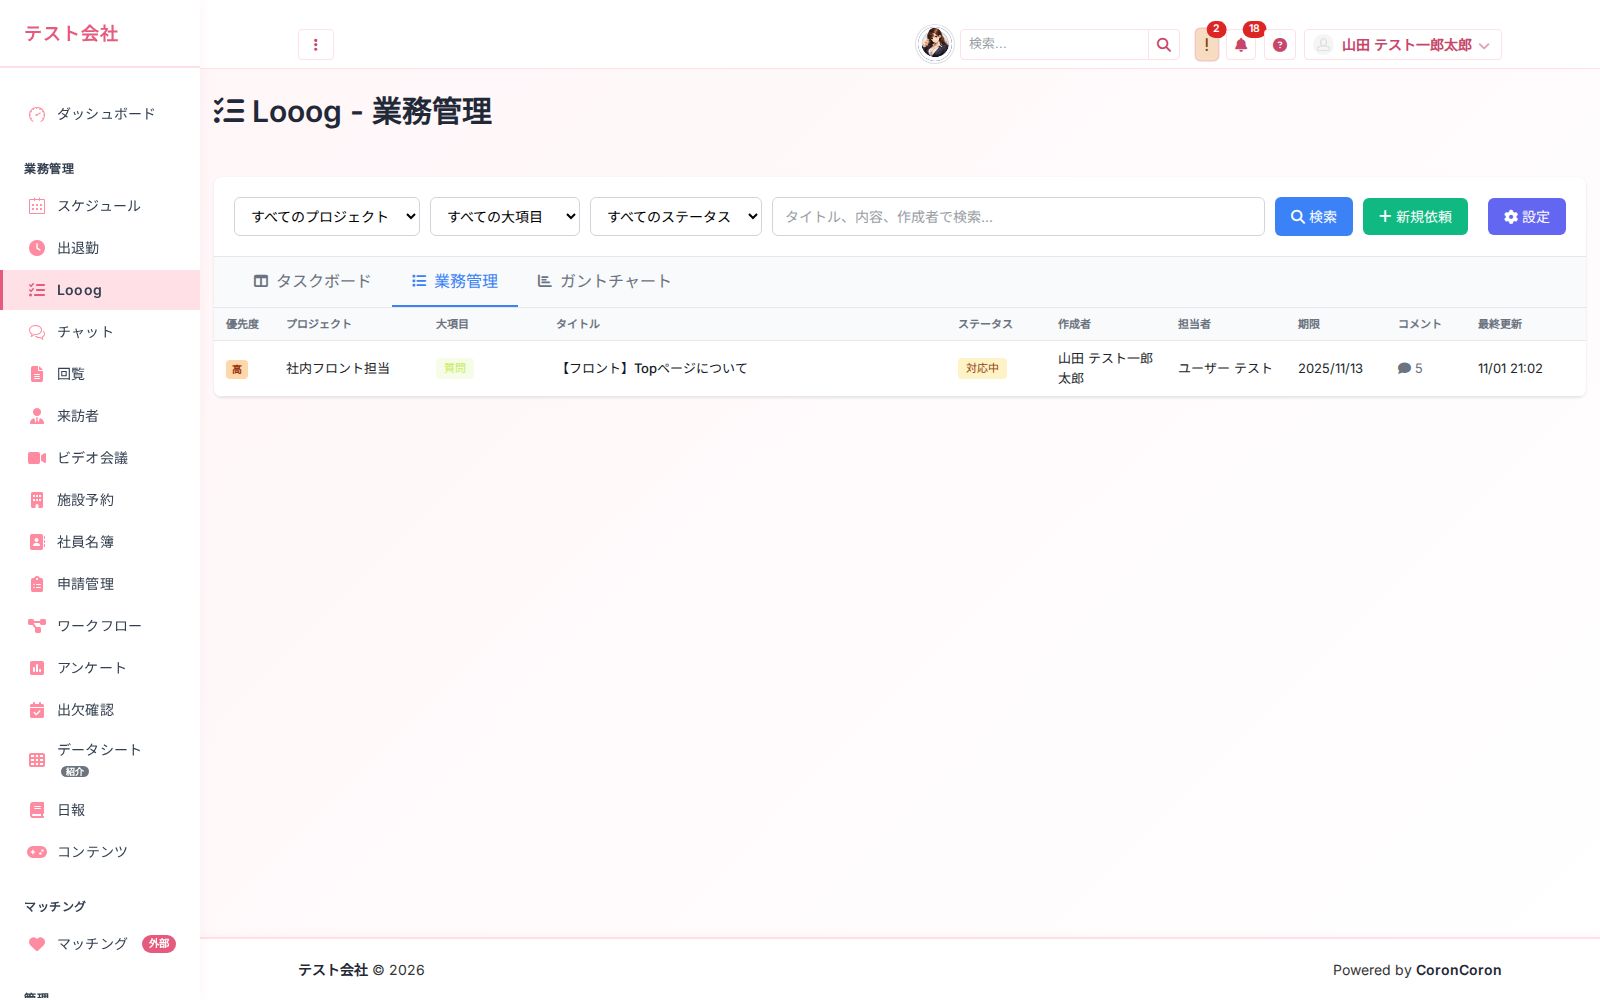Click the ビデオ会議 camera icon
Image resolution: width=1600 pixels, height=1000 pixels.
tap(37, 458)
